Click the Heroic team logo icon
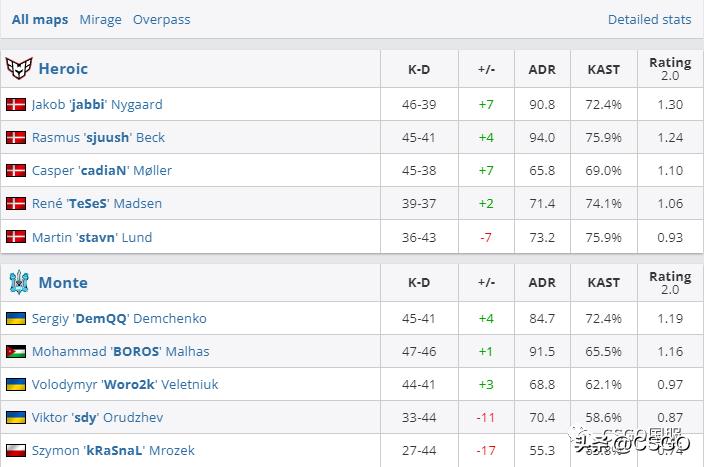 [x=19, y=69]
